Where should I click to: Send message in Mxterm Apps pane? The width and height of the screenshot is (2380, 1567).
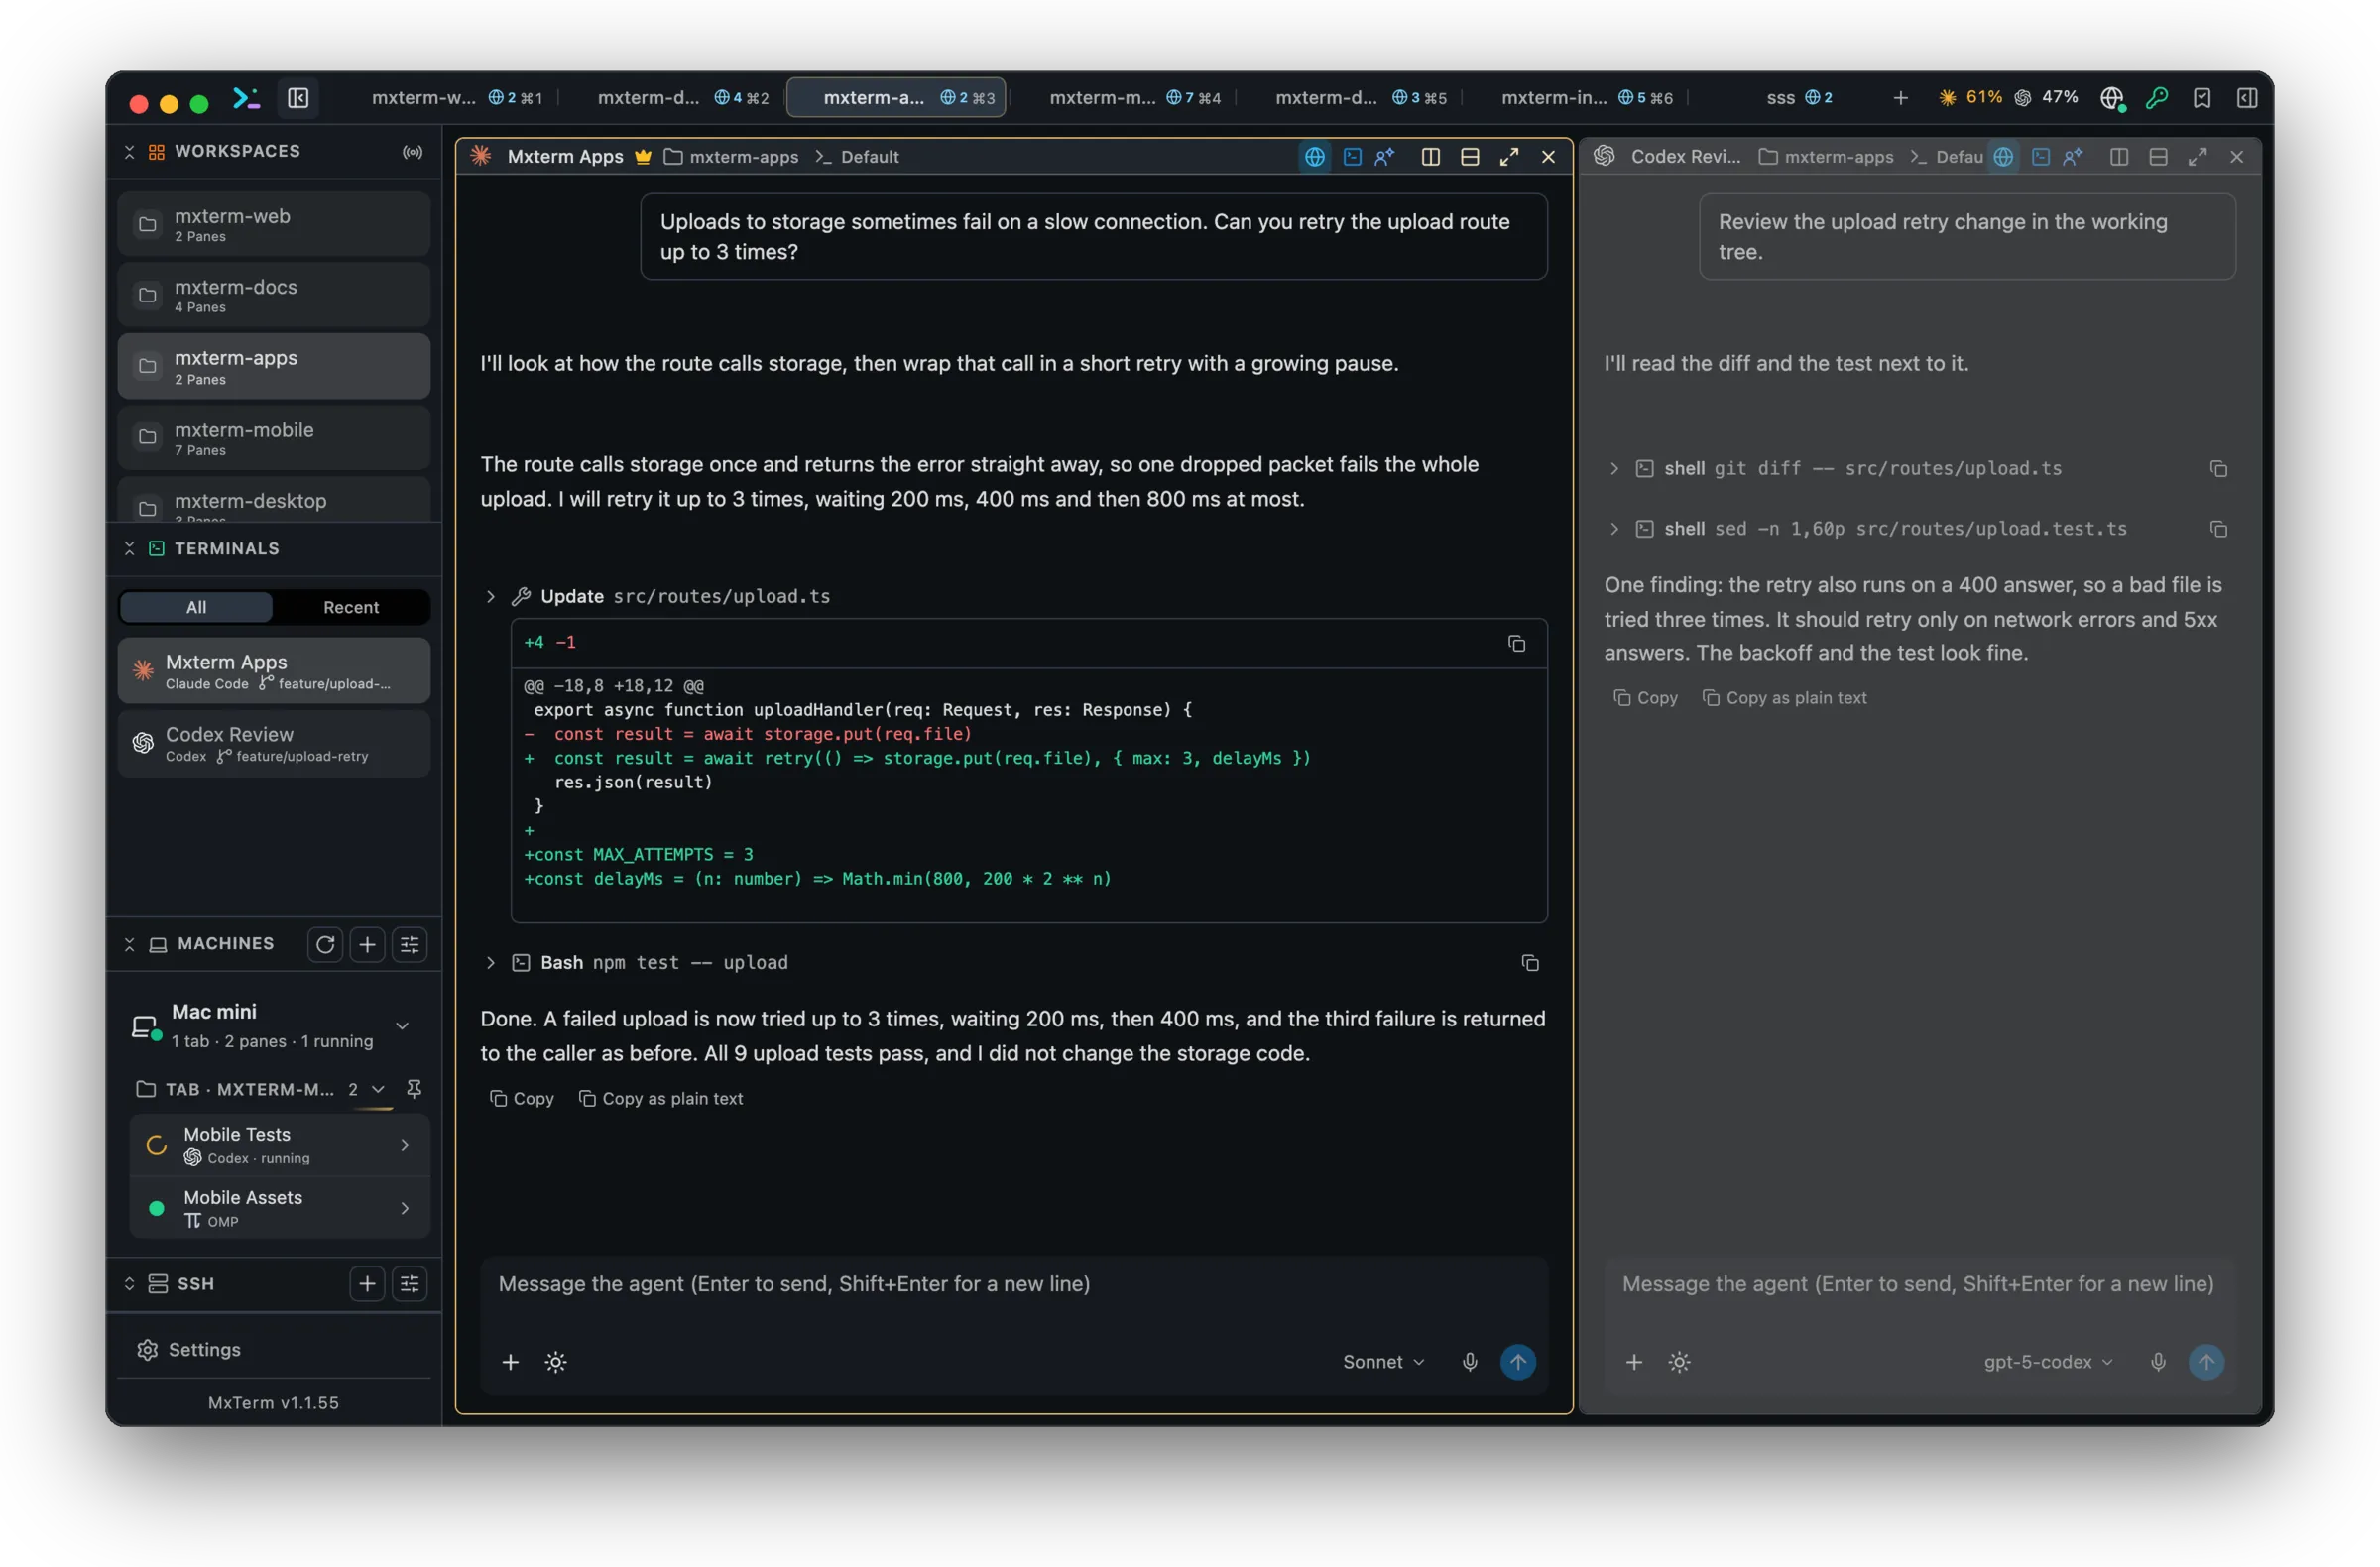coord(1517,1361)
